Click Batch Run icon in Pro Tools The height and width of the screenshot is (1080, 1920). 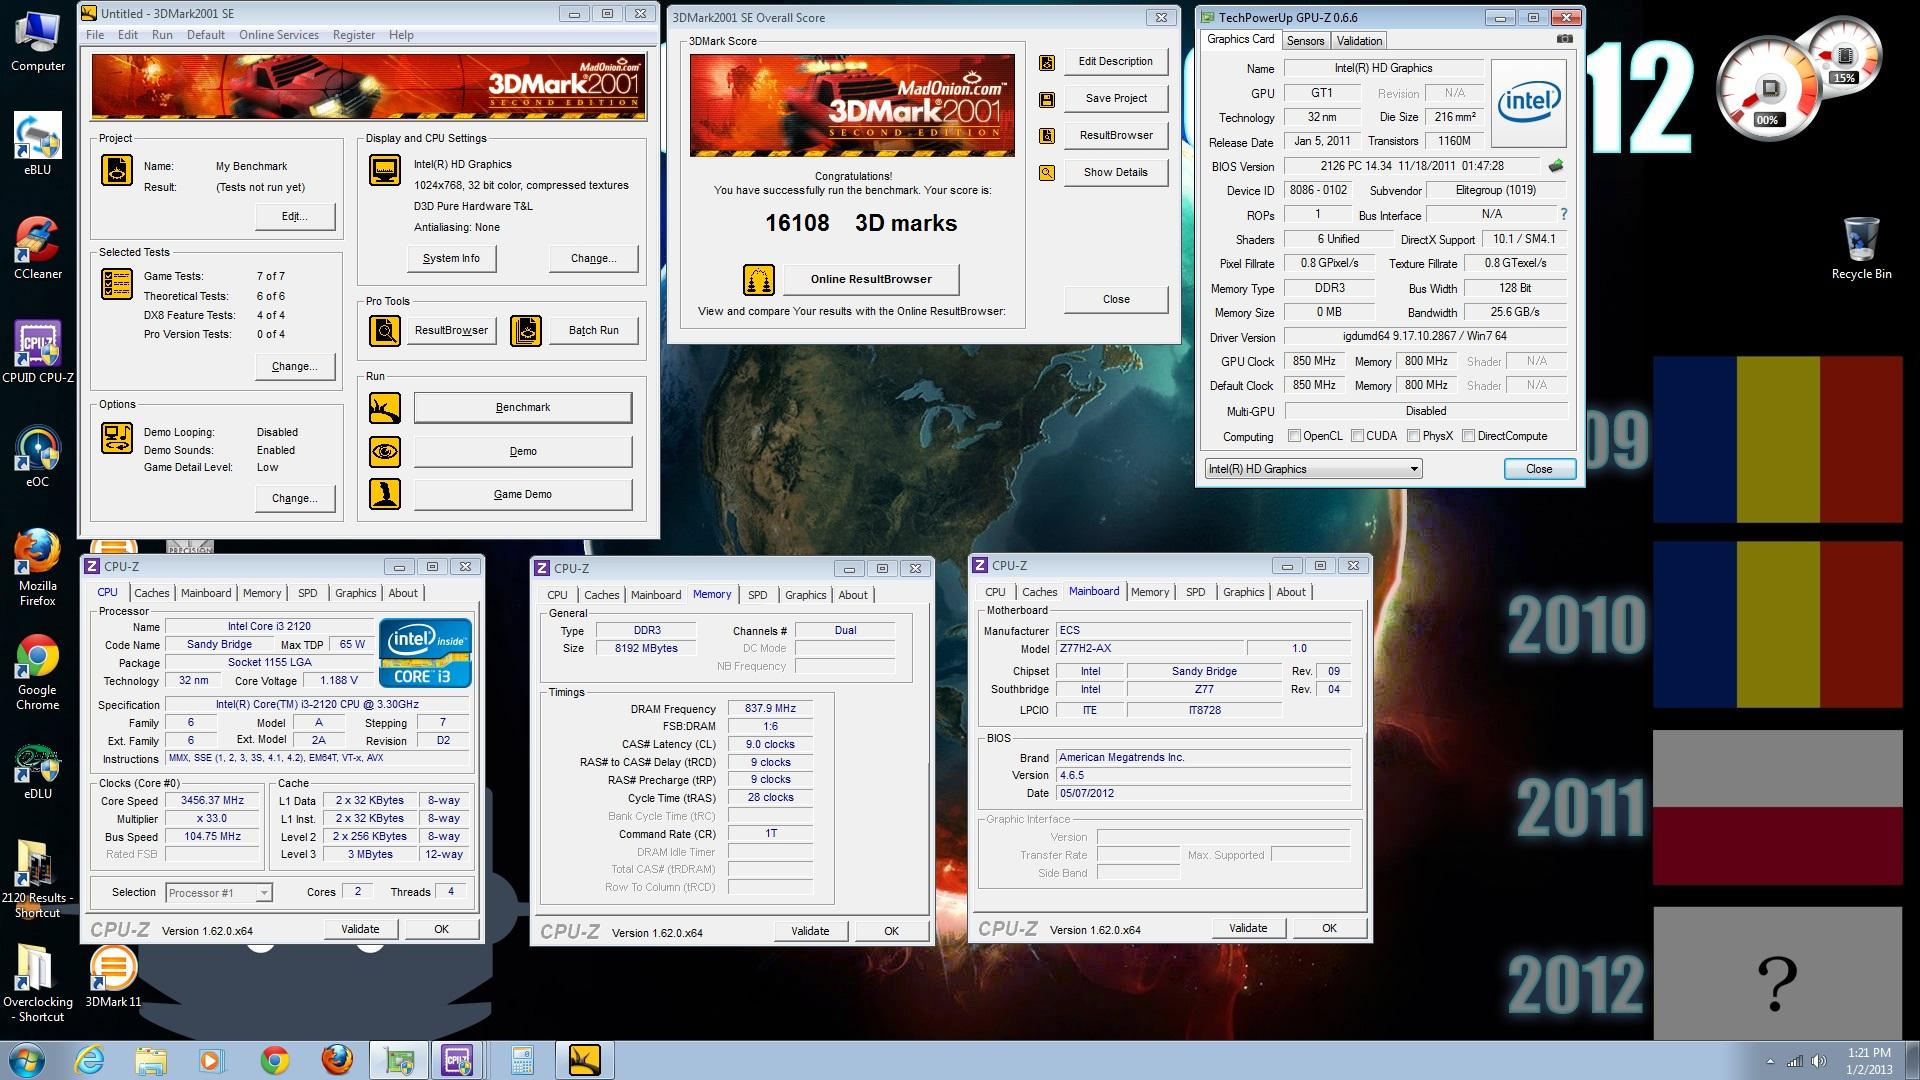pos(526,330)
